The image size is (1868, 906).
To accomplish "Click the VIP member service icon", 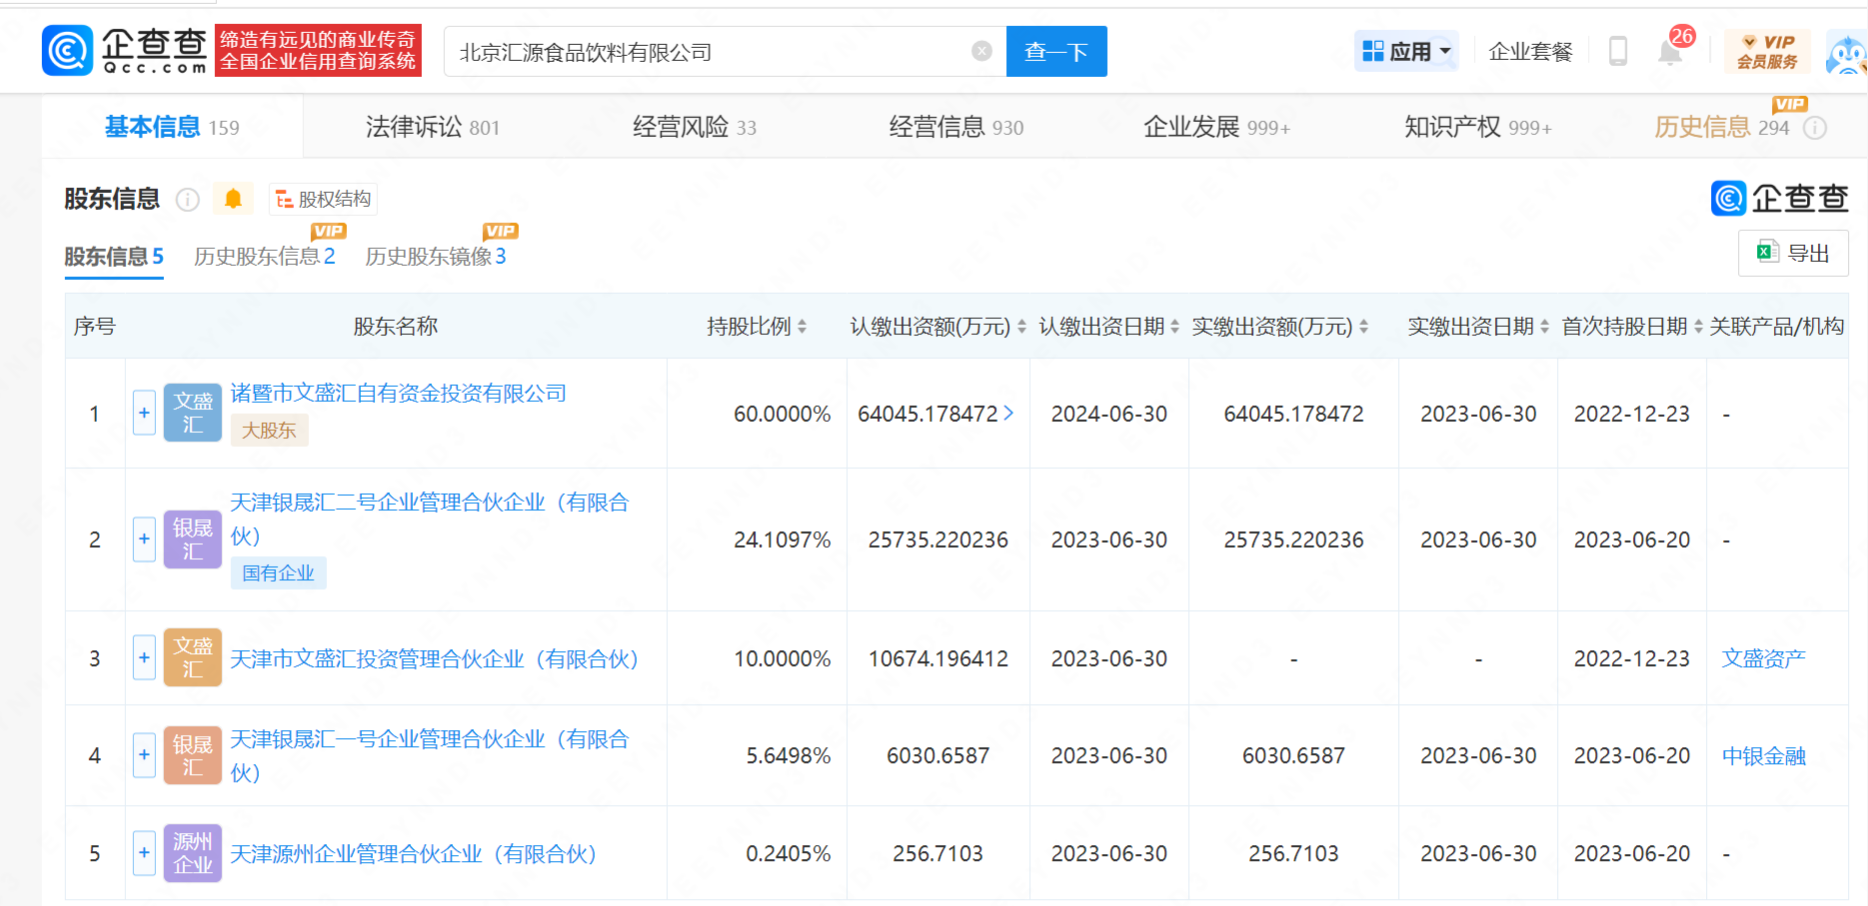I will (1767, 51).
